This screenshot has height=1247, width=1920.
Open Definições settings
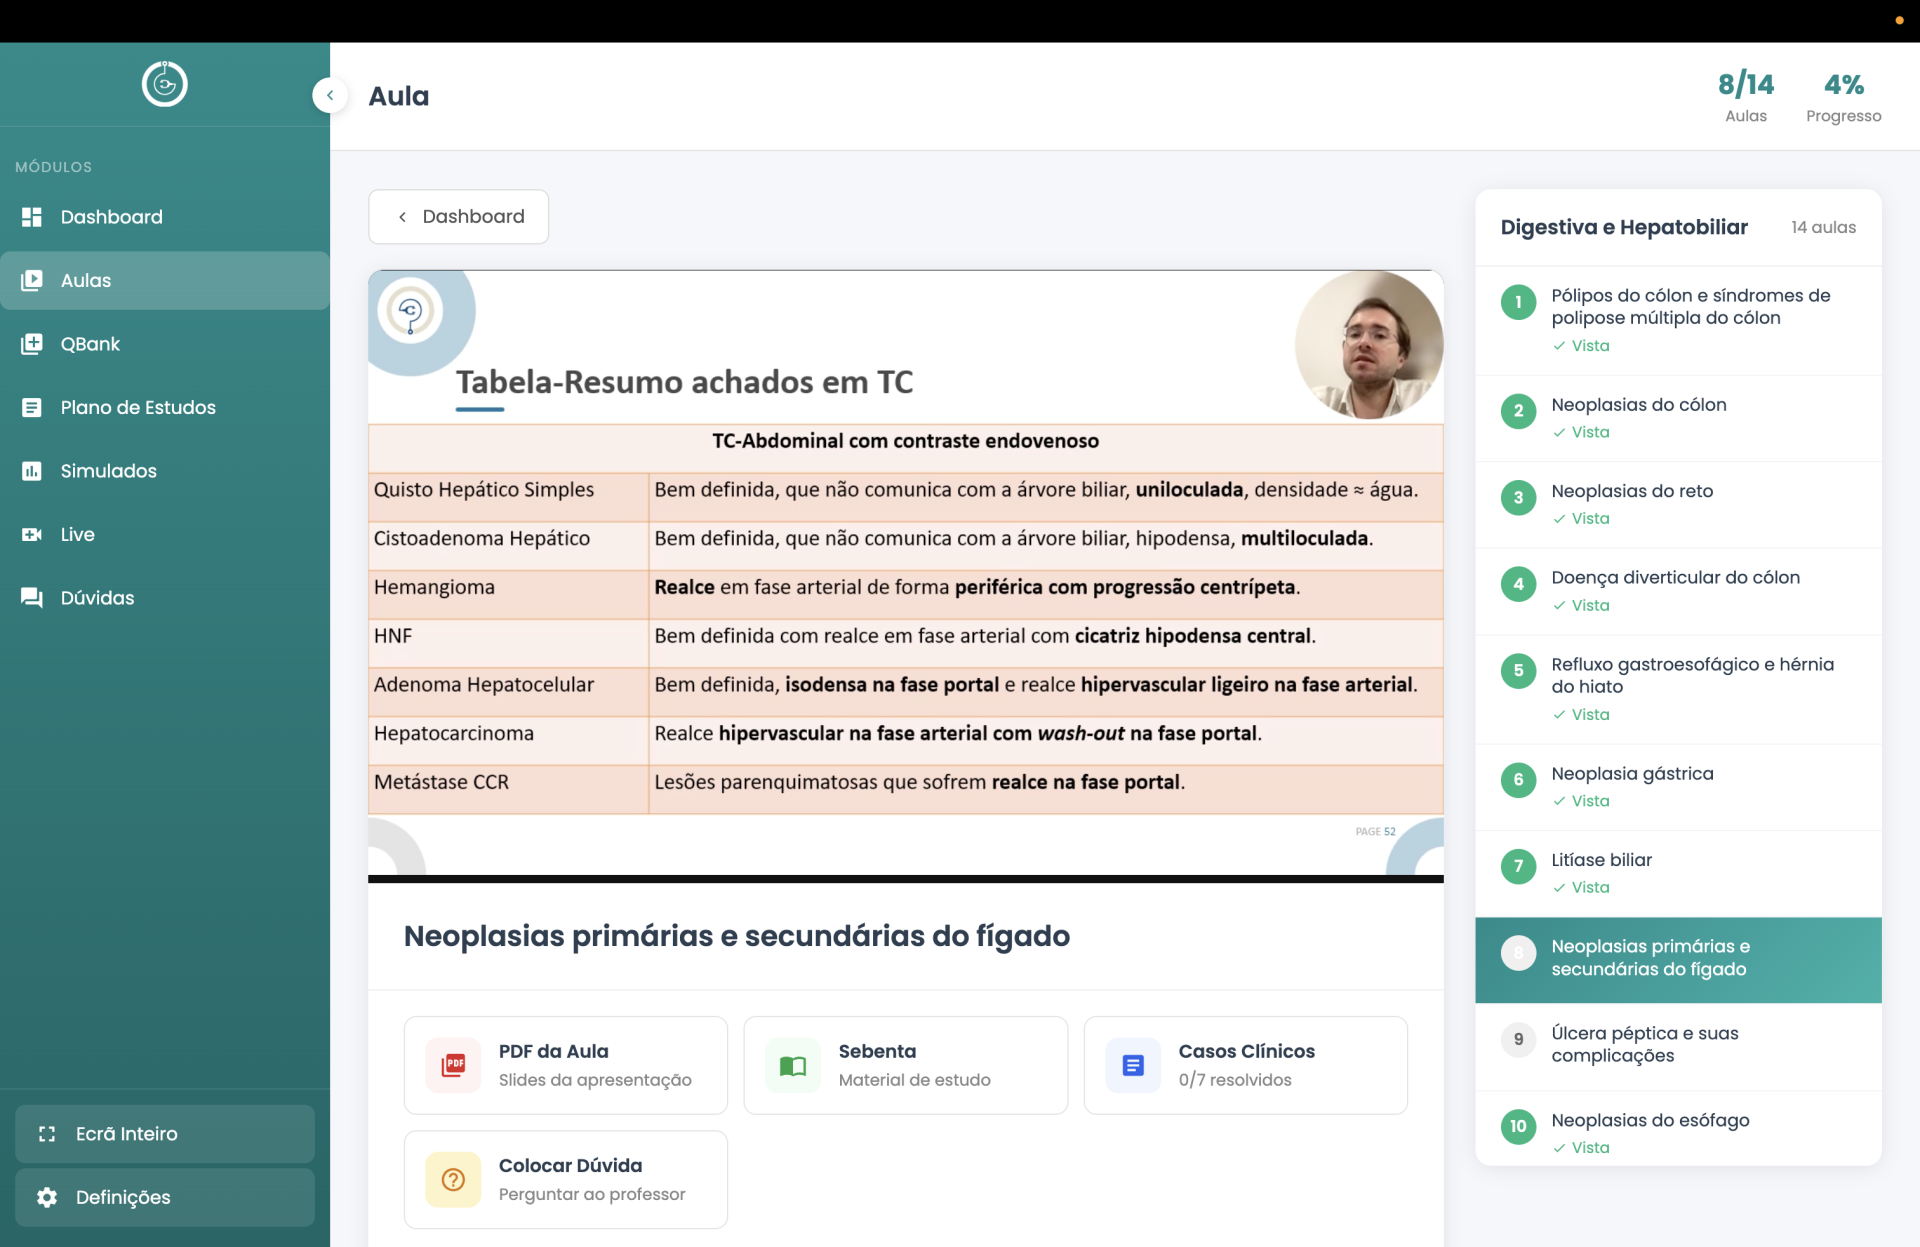165,1197
